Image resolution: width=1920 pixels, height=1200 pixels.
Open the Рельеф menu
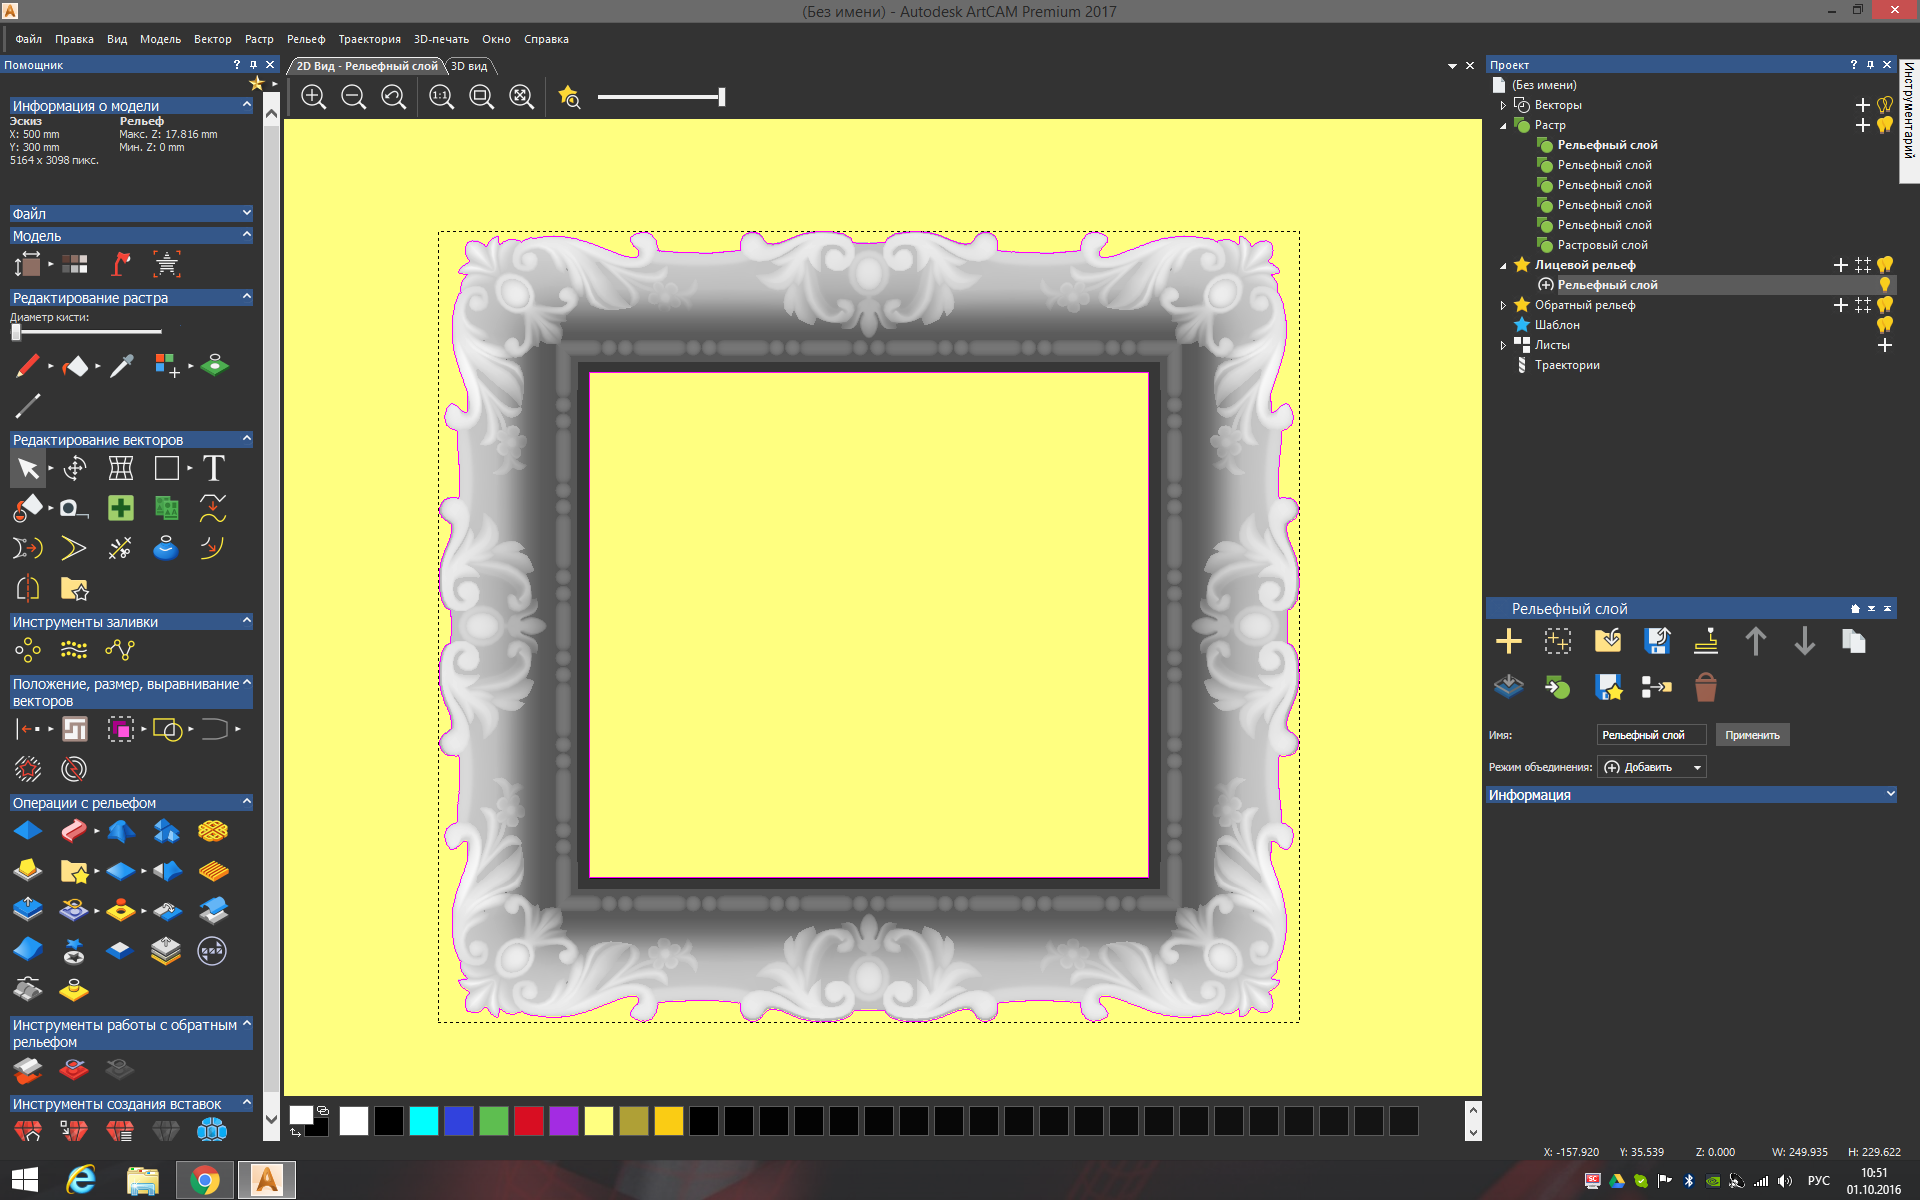pyautogui.click(x=306, y=39)
